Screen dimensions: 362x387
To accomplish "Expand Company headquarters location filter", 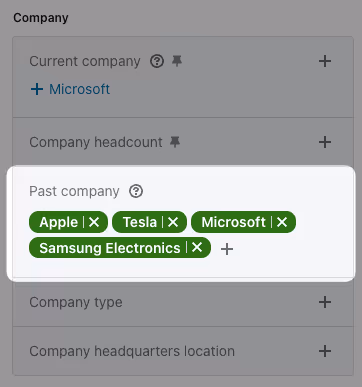I will pos(325,351).
